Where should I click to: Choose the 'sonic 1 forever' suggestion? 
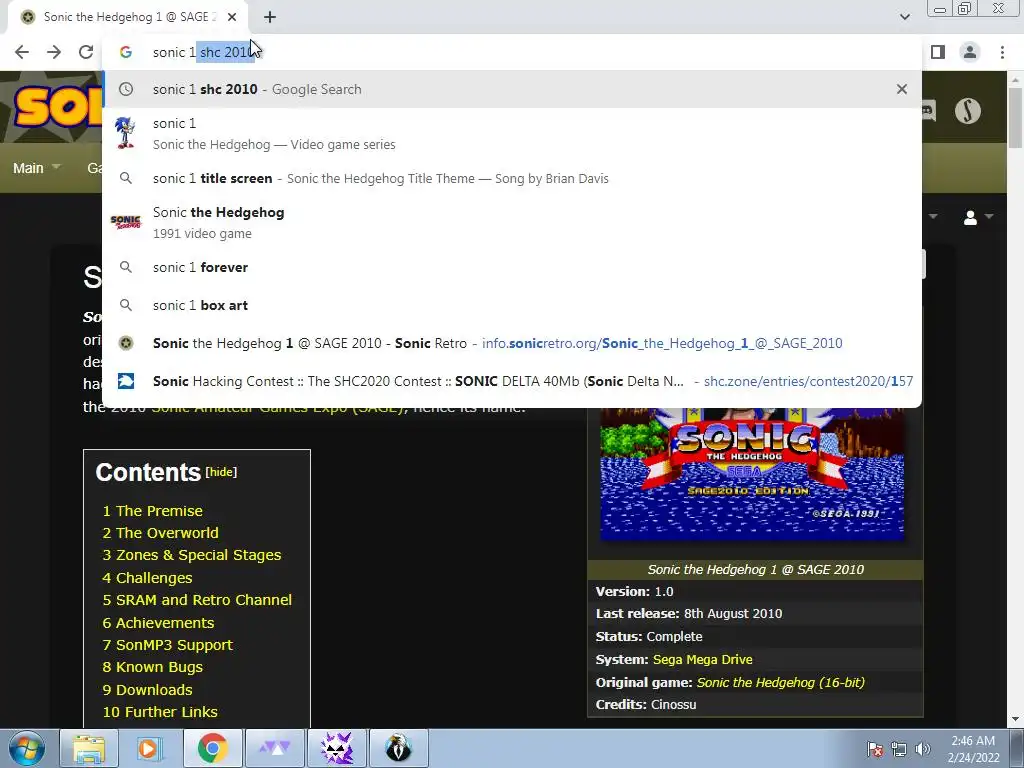pos(512,267)
